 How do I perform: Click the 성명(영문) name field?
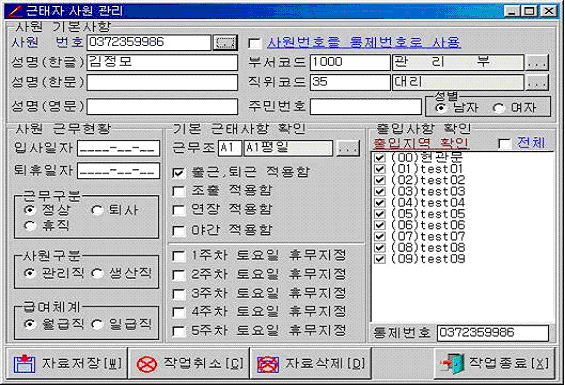pyautogui.click(x=162, y=107)
